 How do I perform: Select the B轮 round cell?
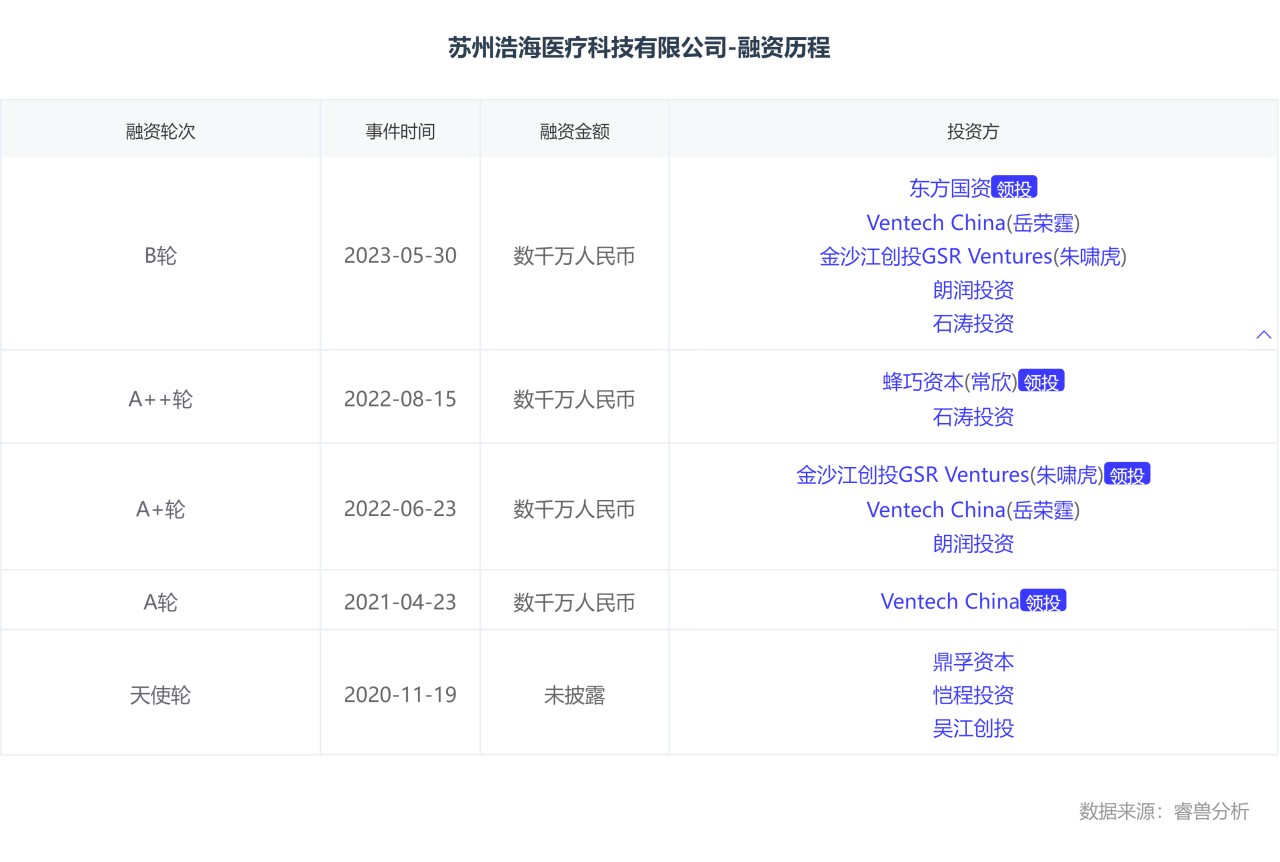(x=160, y=255)
